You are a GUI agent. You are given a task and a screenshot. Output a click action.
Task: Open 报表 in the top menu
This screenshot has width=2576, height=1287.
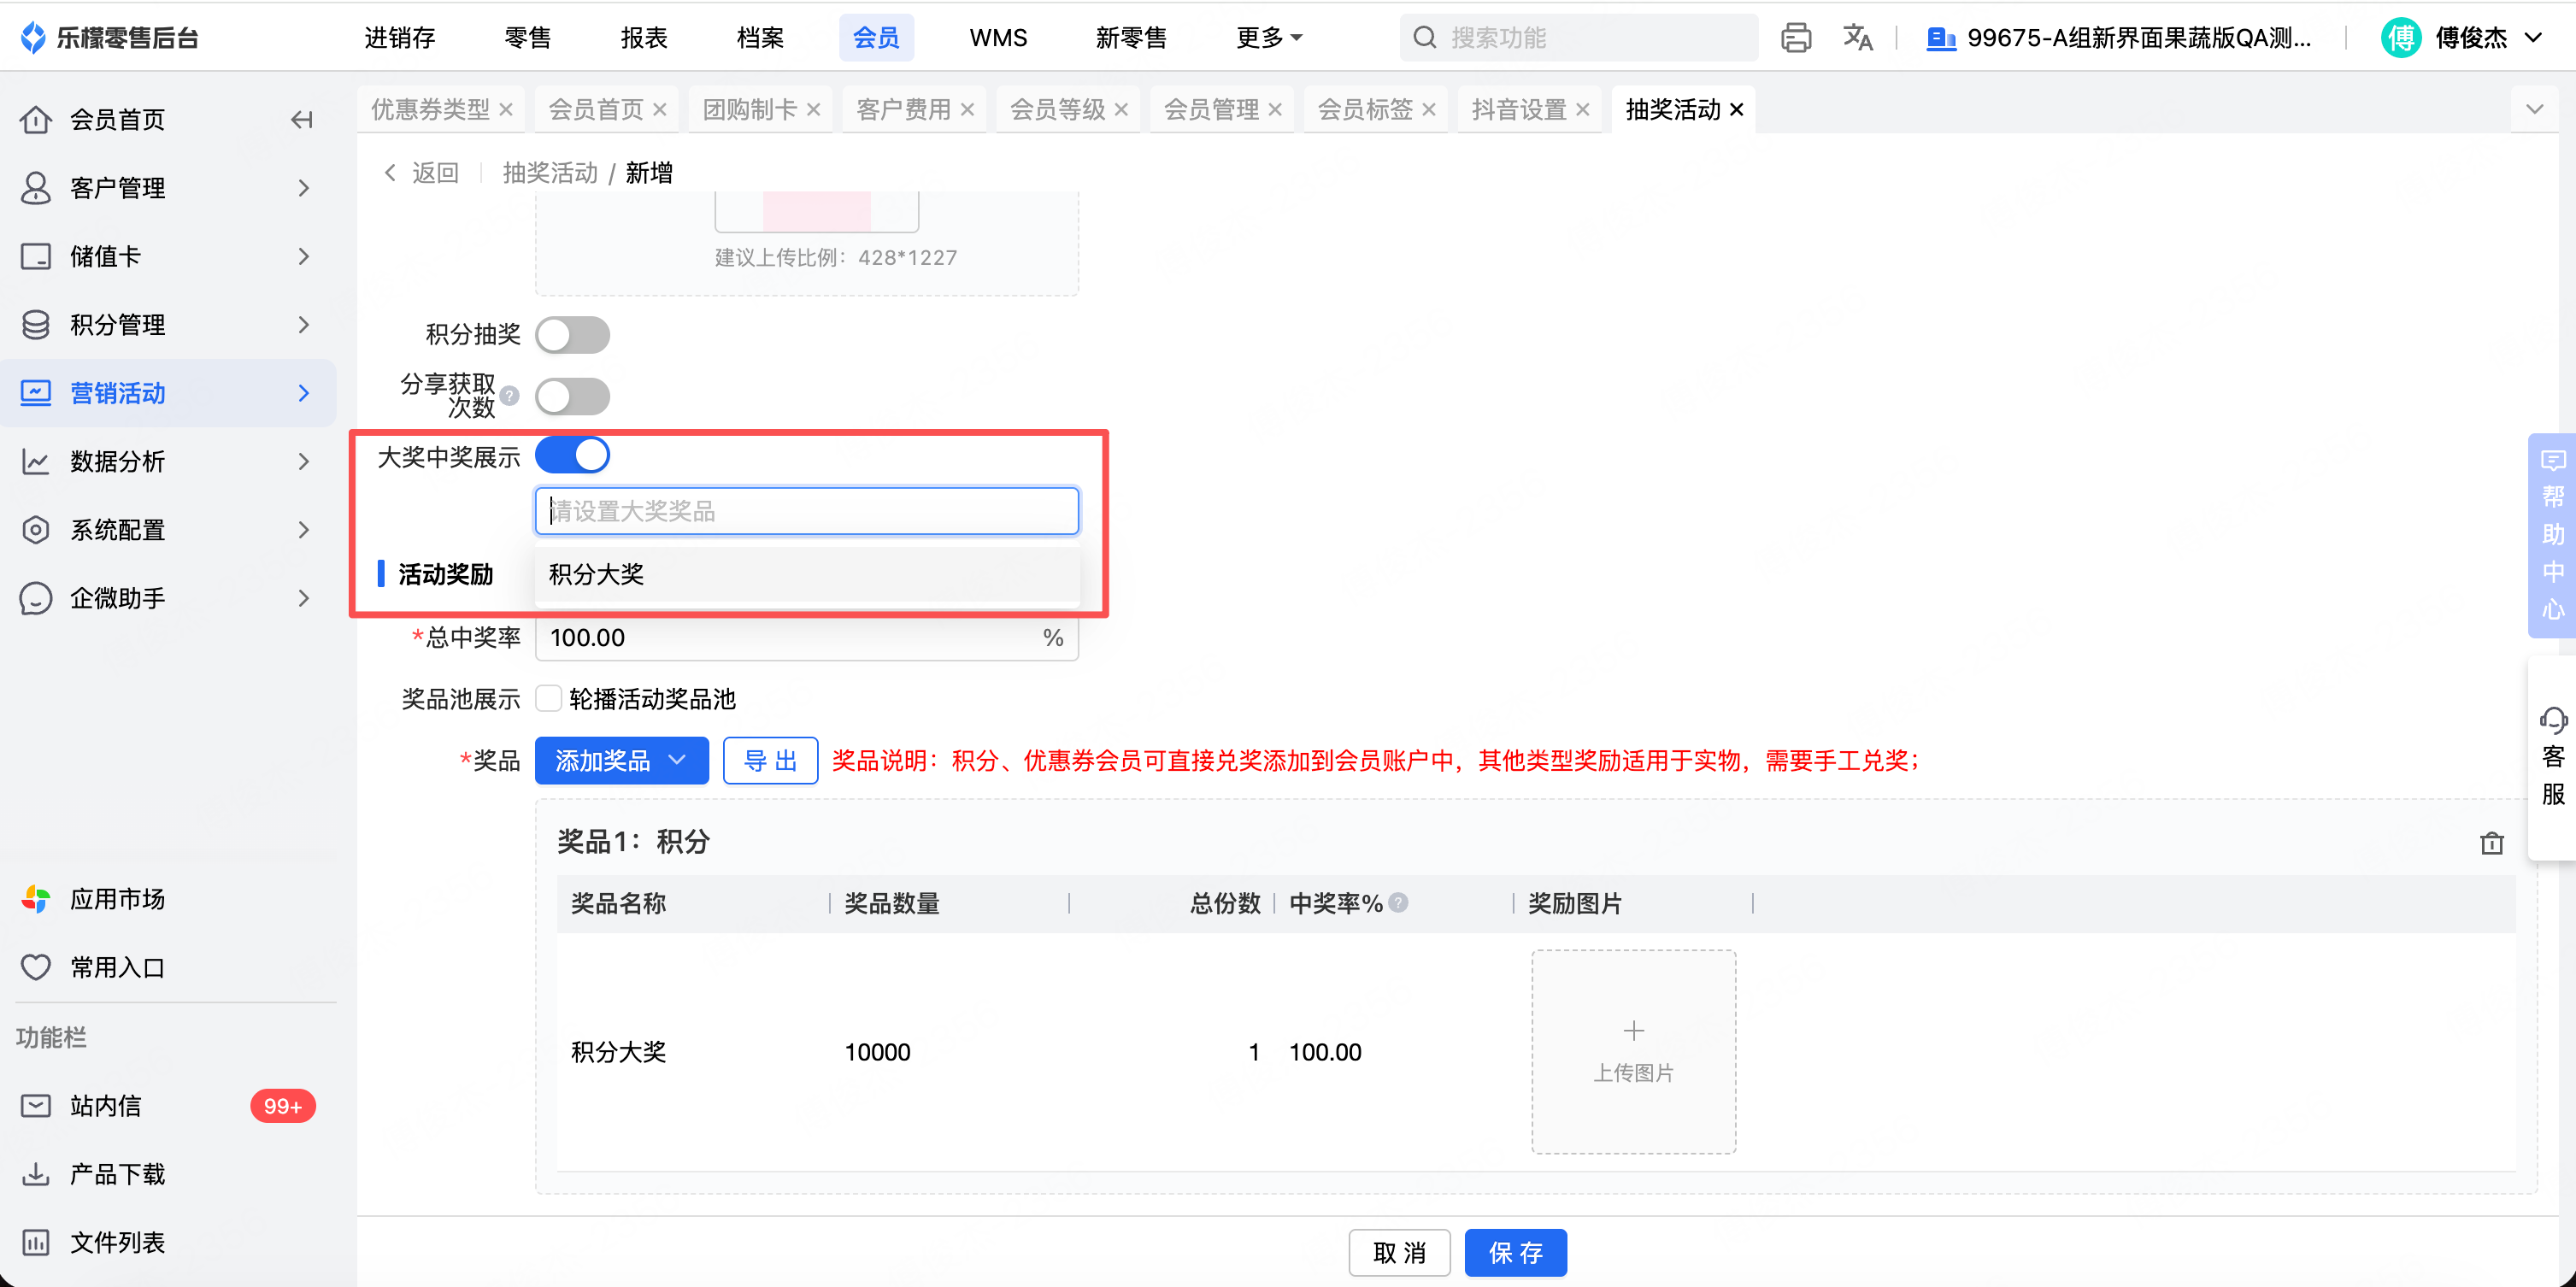643,38
